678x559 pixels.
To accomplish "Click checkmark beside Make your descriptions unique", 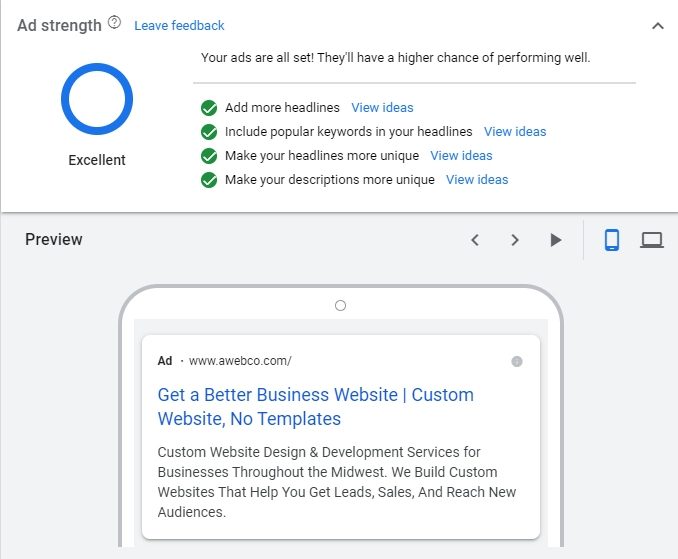I will pyautogui.click(x=209, y=180).
